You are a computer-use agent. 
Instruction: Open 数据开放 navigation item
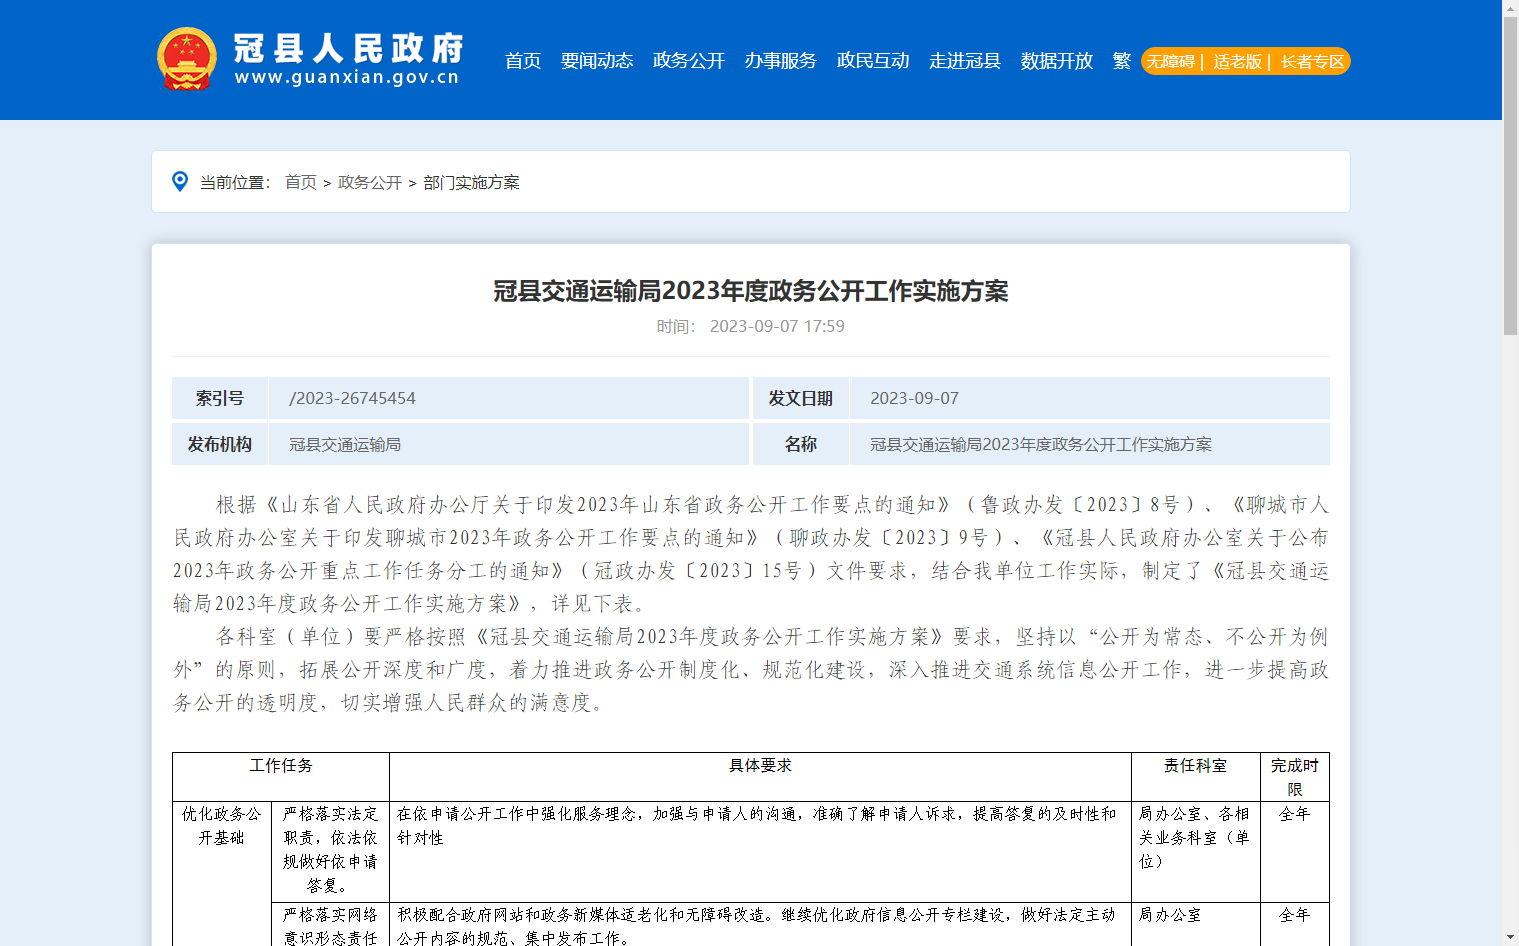(x=1057, y=61)
